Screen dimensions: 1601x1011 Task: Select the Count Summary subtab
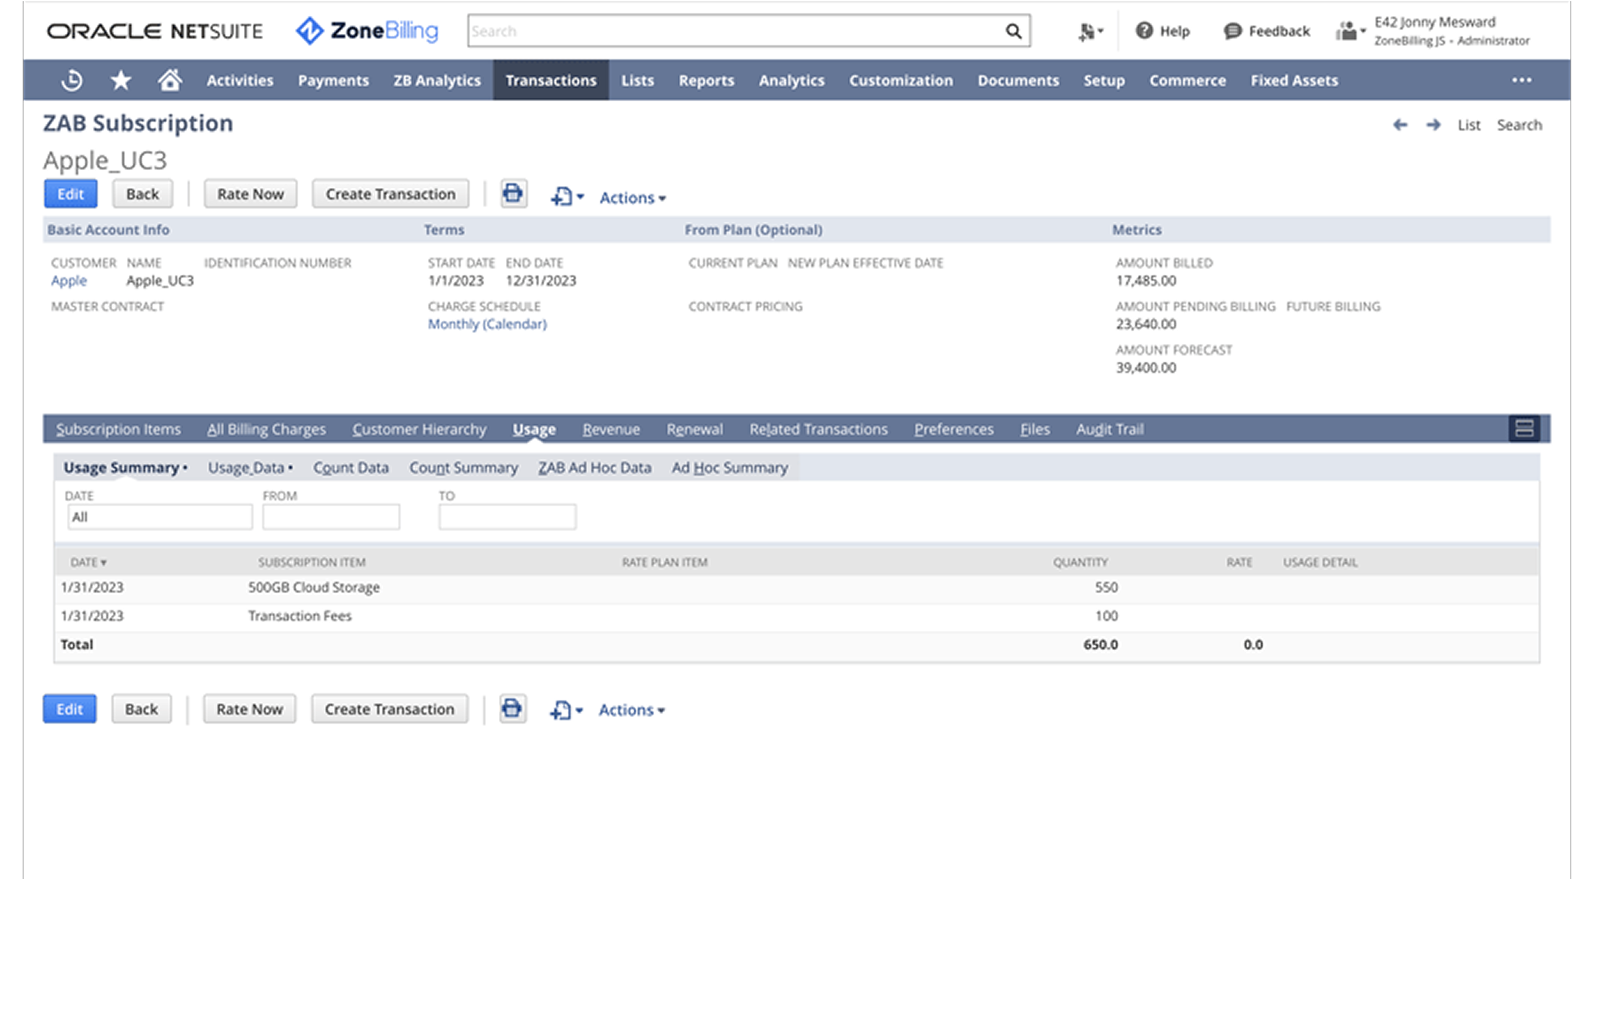click(464, 467)
